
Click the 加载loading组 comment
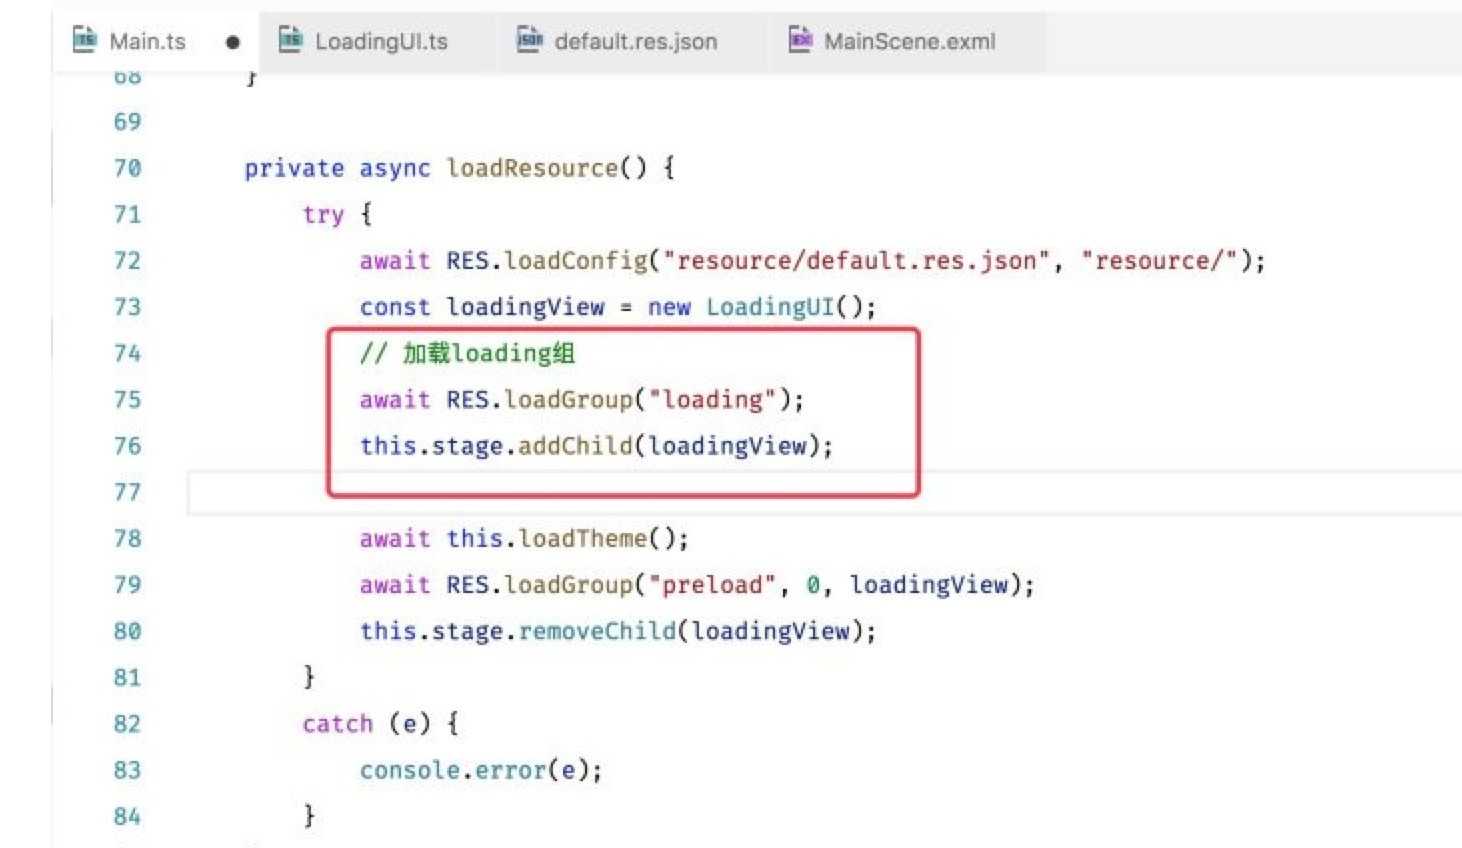coord(467,353)
